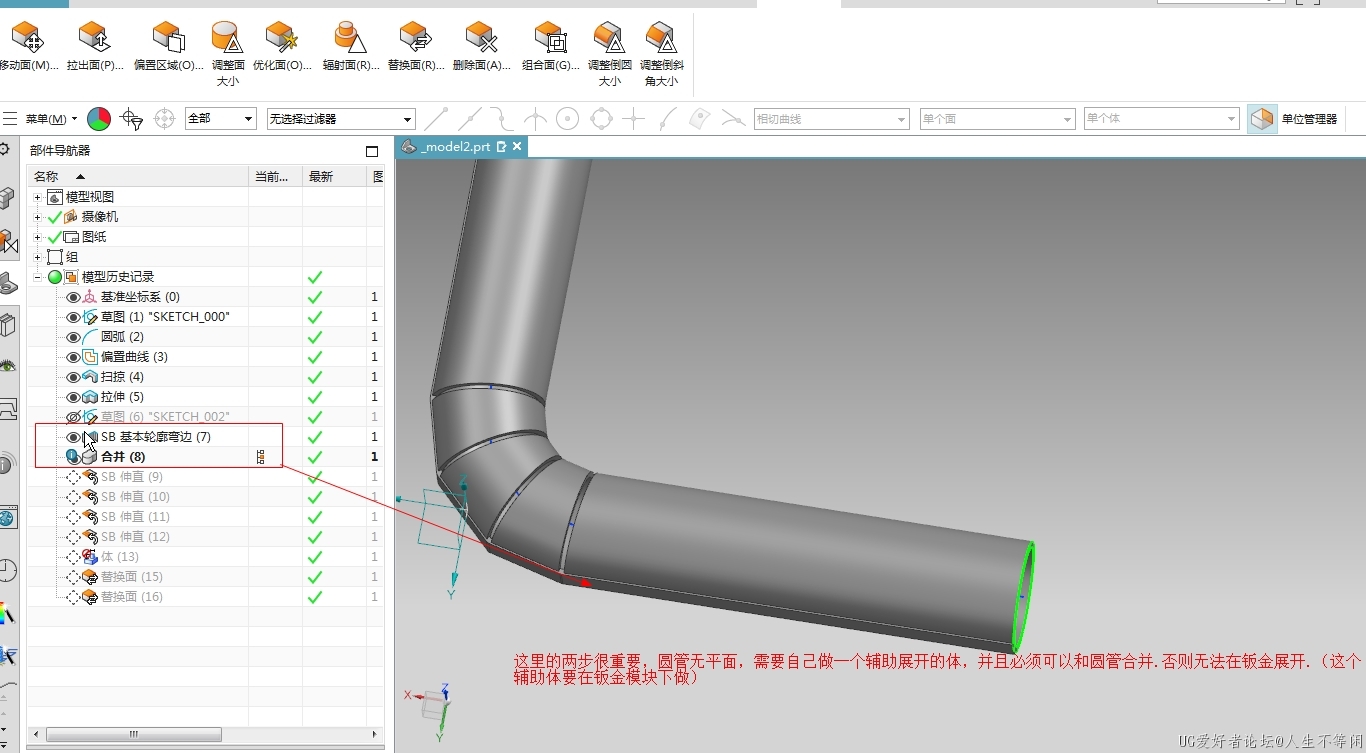
Task: Click the arc center snap circle icon
Action: pos(568,119)
